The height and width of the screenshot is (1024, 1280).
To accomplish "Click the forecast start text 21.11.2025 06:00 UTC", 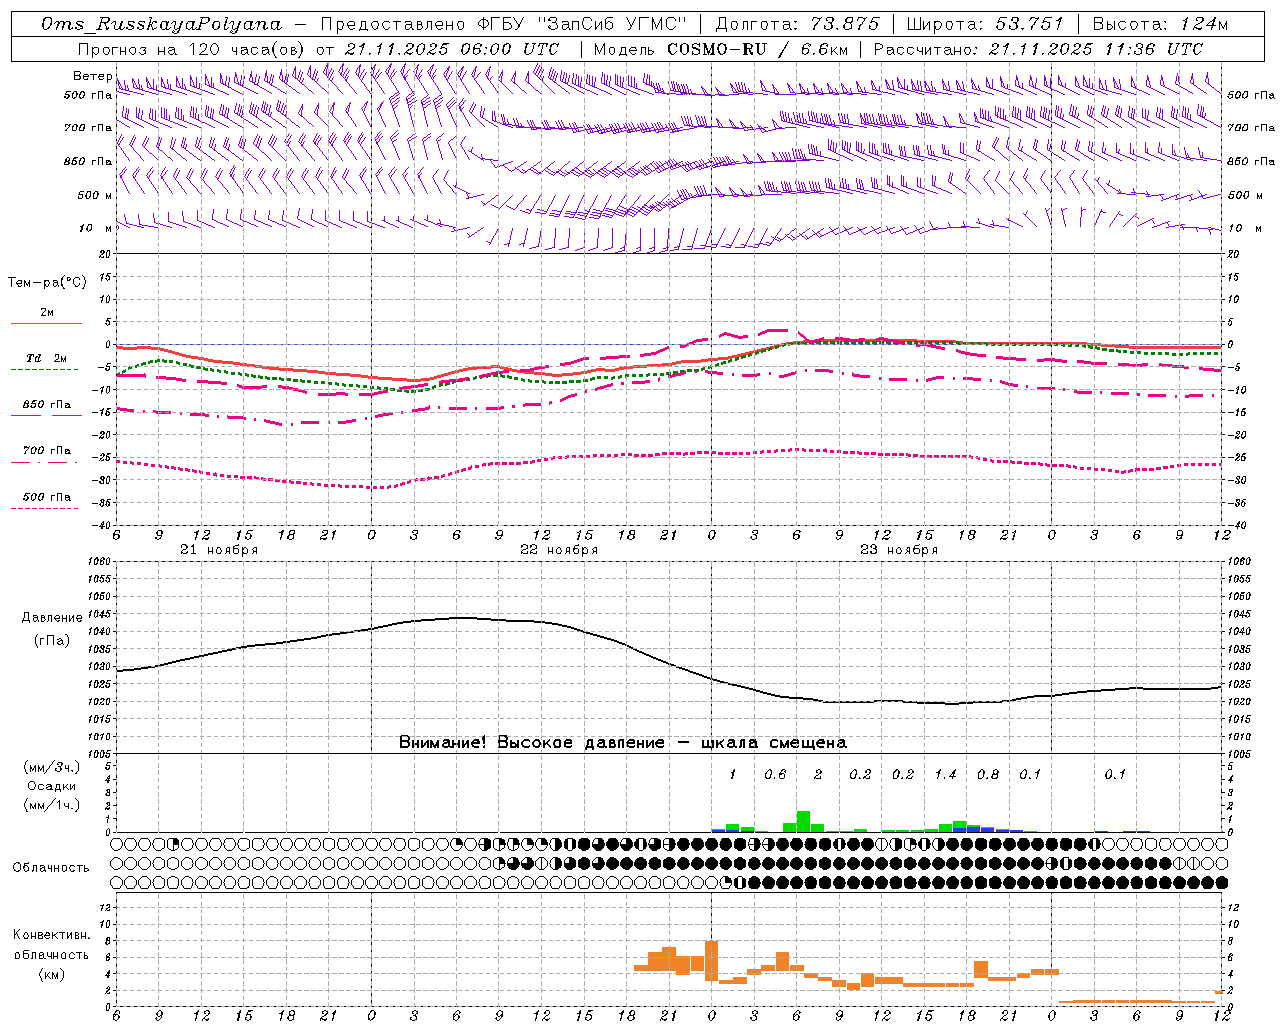I will (452, 49).
